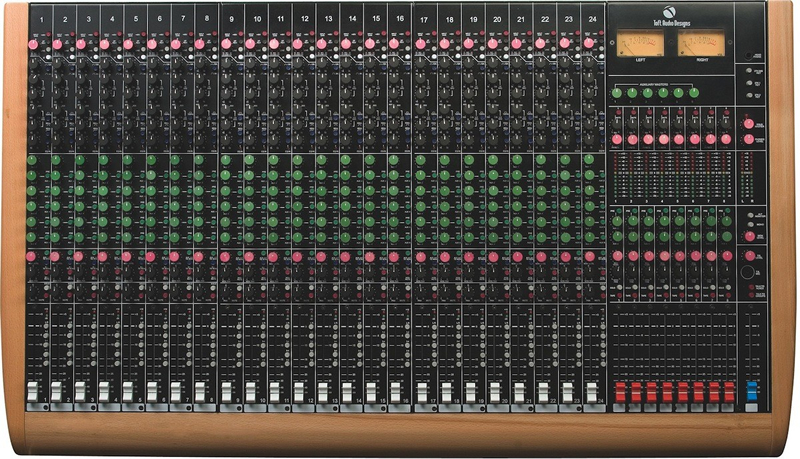
Task: Click the eighth red subgroup fader cap
Action: (x=730, y=392)
